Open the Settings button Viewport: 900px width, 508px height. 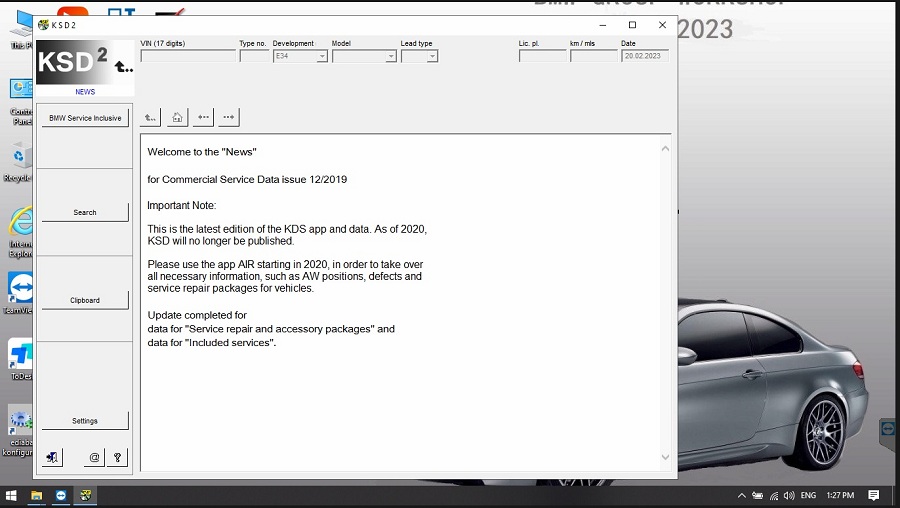click(85, 421)
